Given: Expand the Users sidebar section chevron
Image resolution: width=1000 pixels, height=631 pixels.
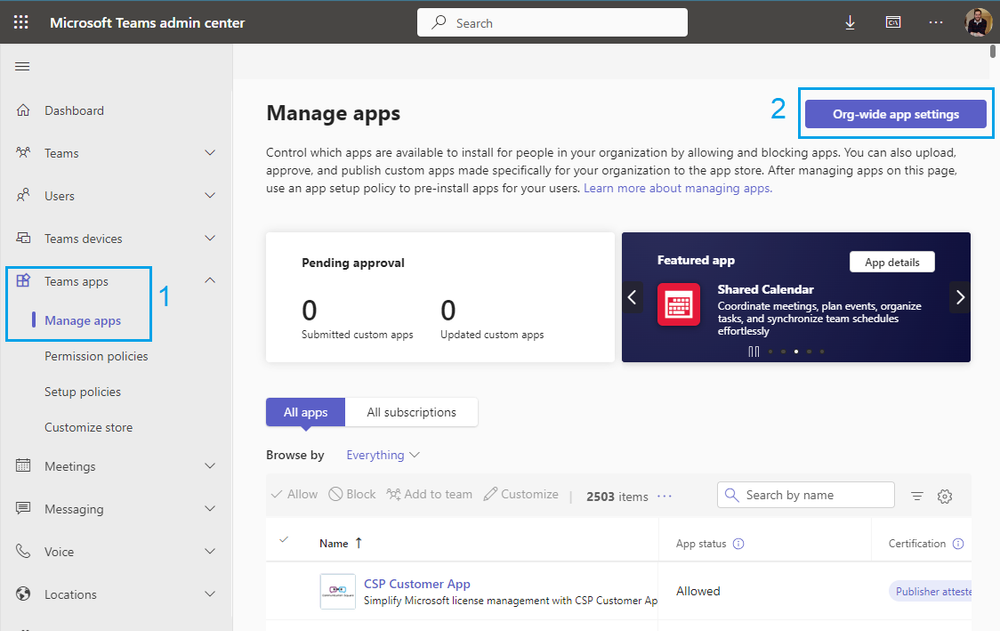Looking at the screenshot, I should [x=210, y=195].
